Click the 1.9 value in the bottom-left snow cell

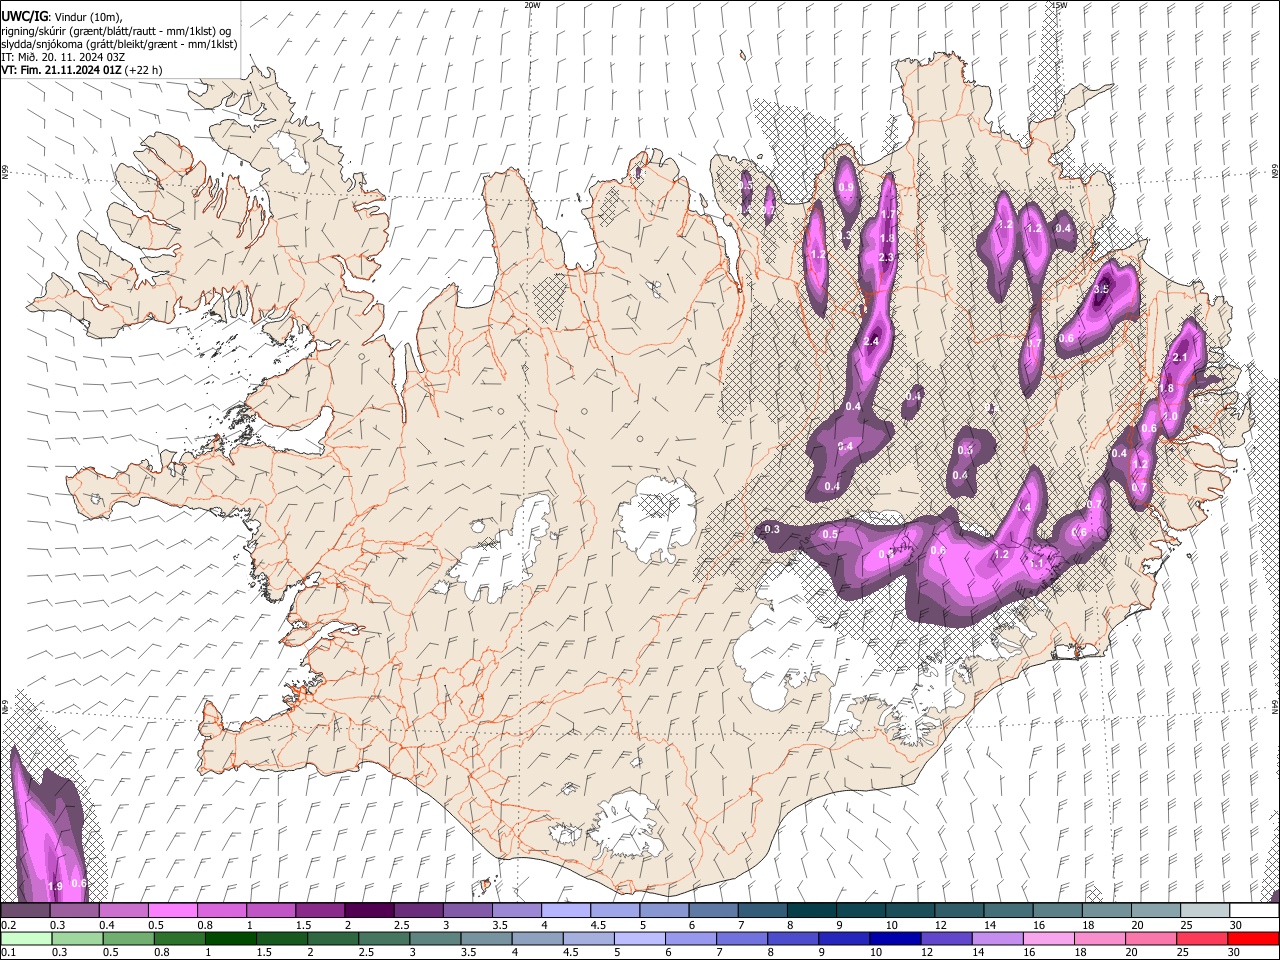[55, 886]
